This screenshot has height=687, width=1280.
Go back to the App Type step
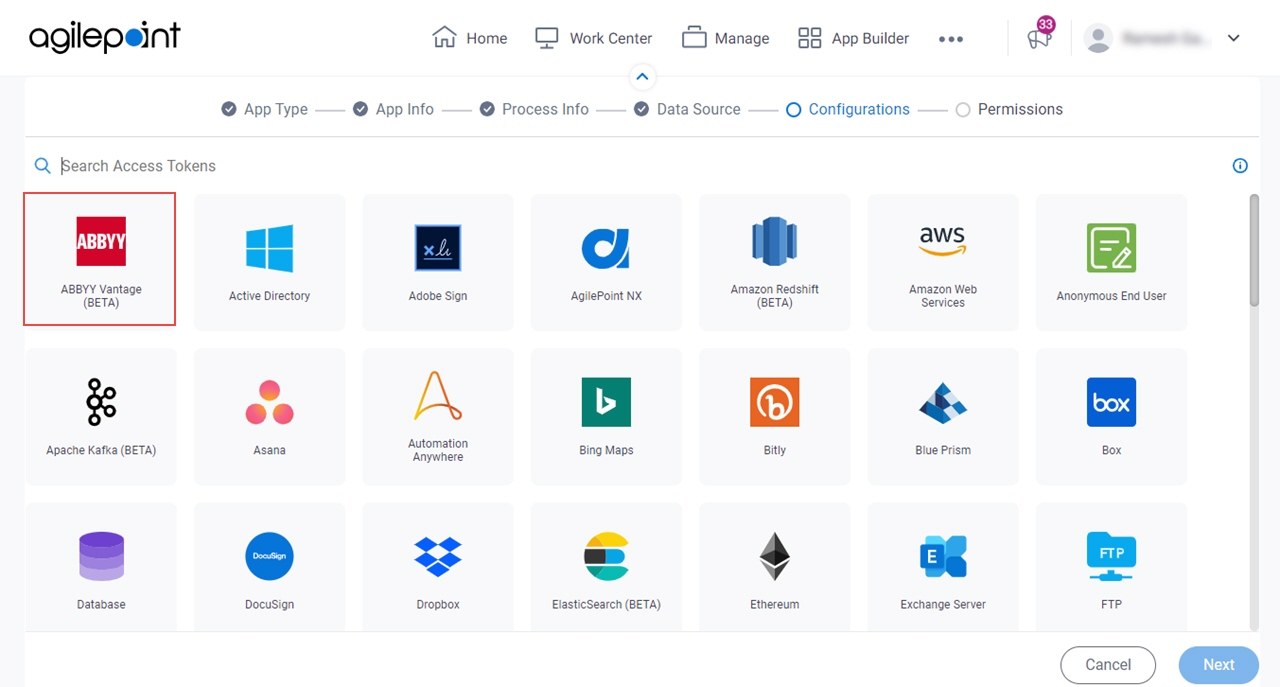[x=265, y=109]
